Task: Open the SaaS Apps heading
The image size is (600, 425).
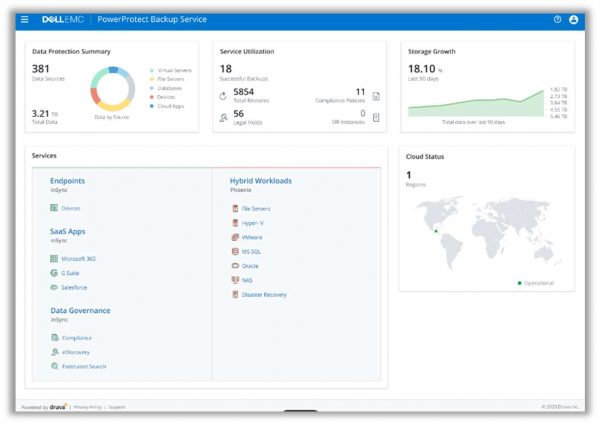Action: coord(67,231)
